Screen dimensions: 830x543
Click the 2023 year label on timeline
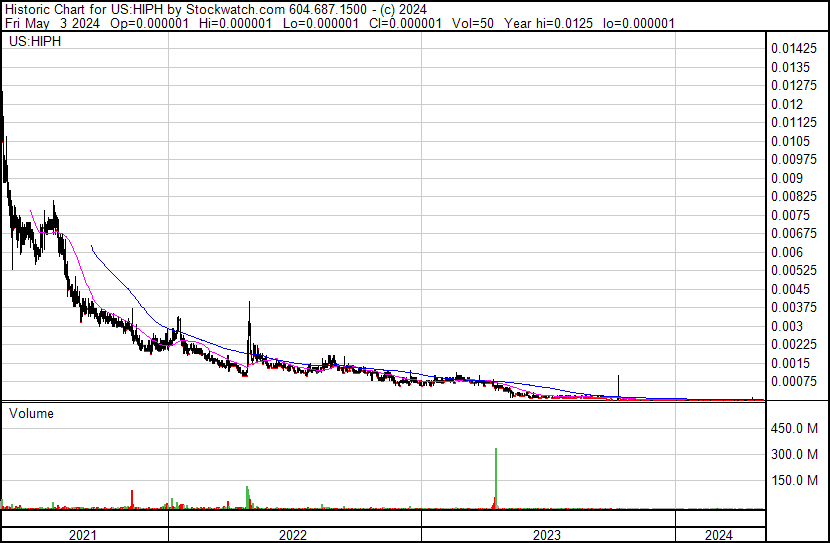pos(546,535)
